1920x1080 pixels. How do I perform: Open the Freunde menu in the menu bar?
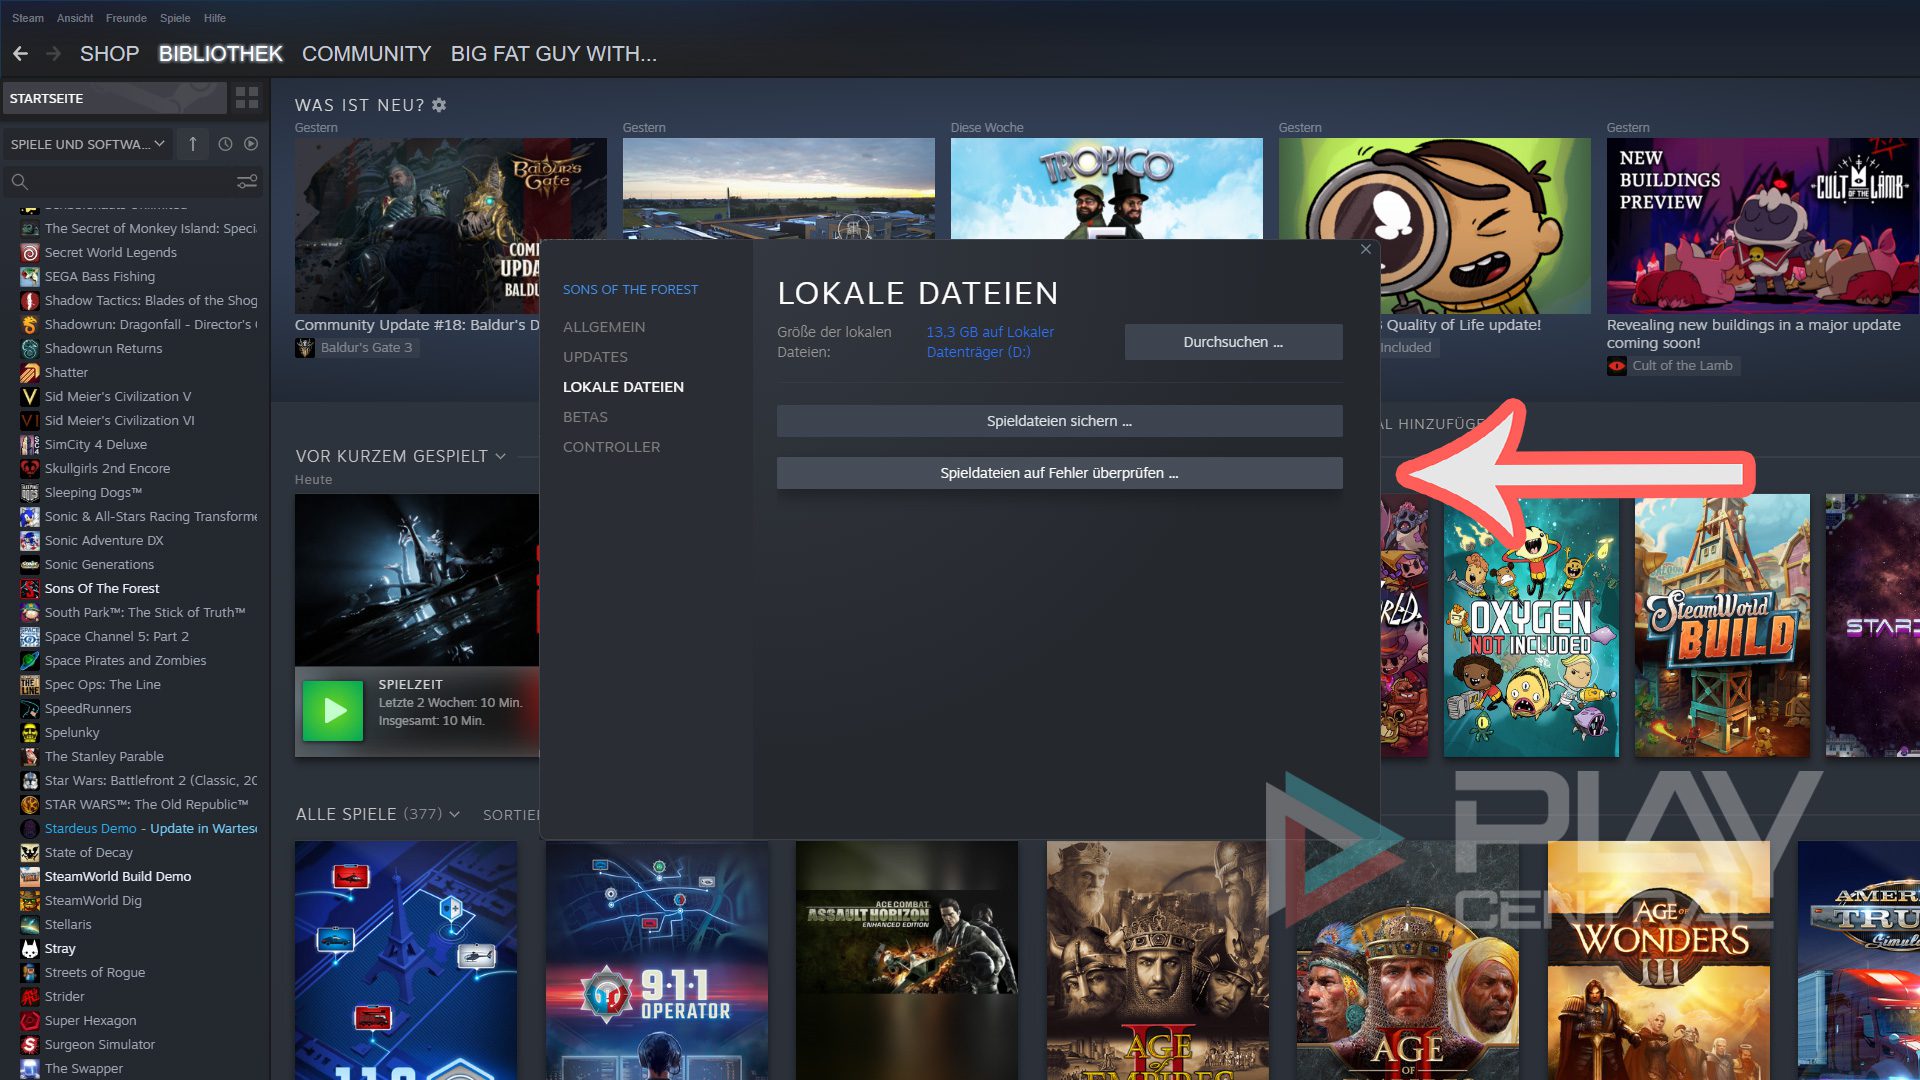[126, 18]
